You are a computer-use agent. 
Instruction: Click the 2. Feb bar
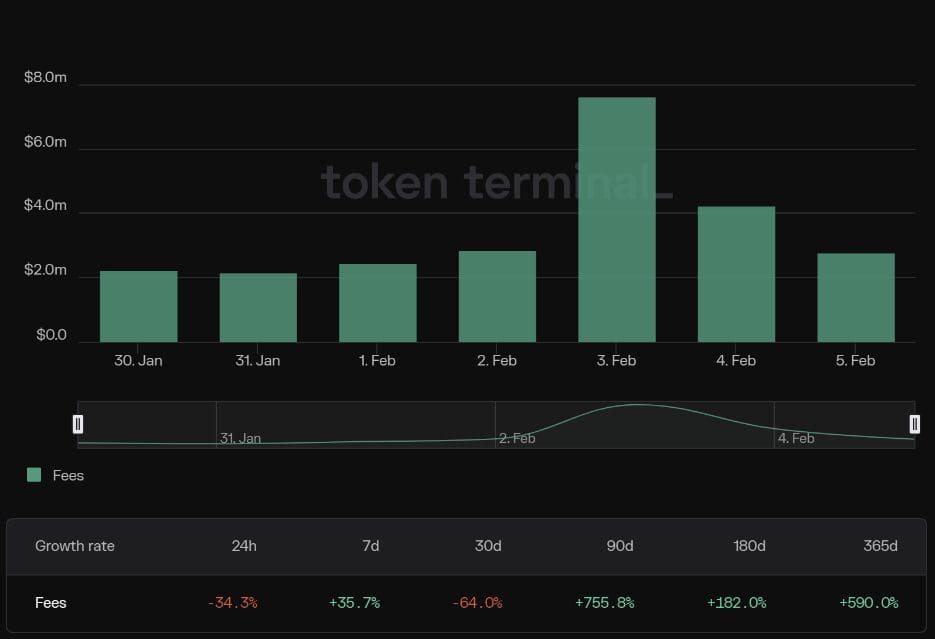click(x=496, y=295)
